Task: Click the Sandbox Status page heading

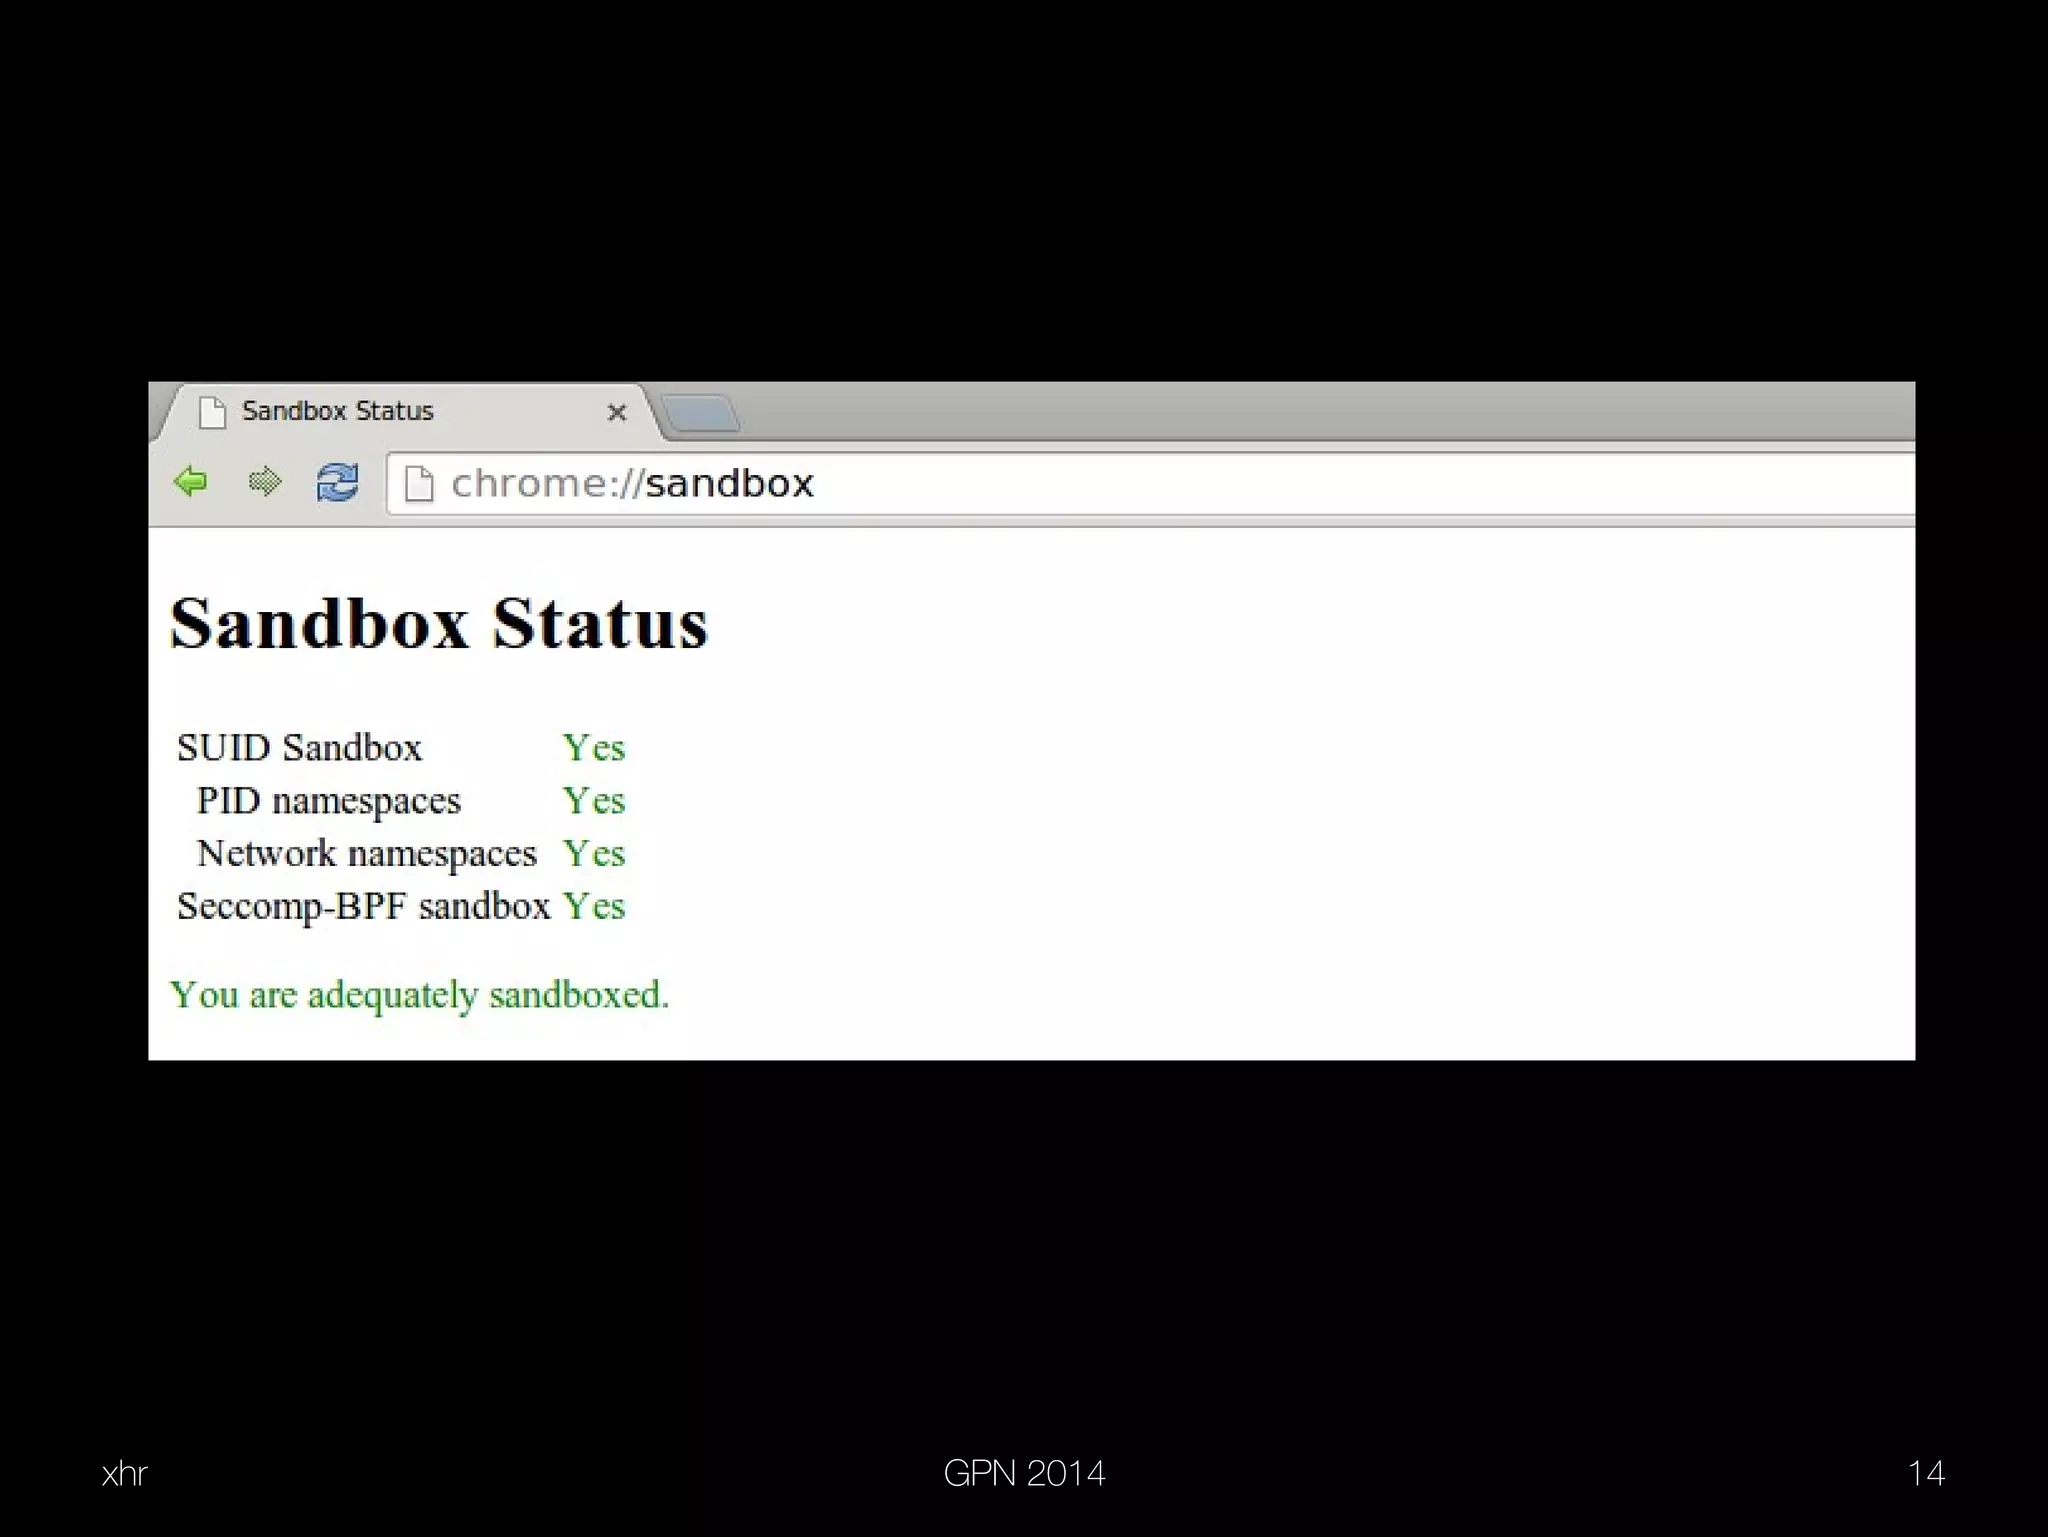Action: pyautogui.click(x=439, y=624)
